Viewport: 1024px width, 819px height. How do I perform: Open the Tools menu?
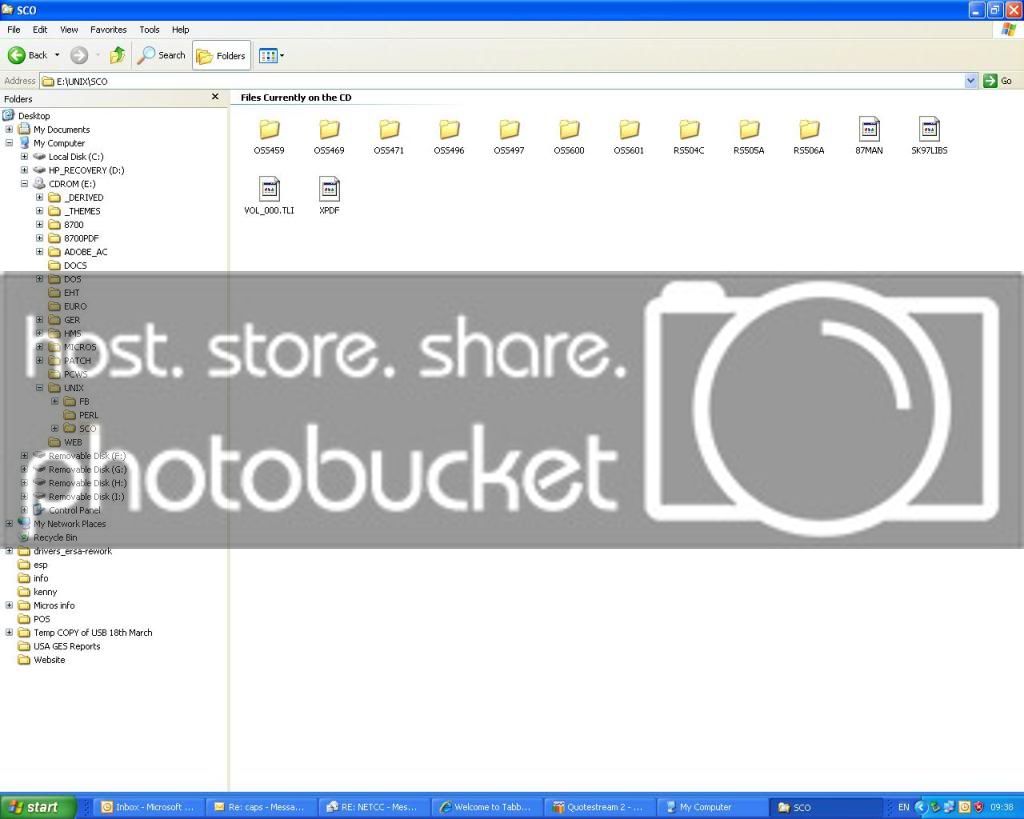[149, 30]
